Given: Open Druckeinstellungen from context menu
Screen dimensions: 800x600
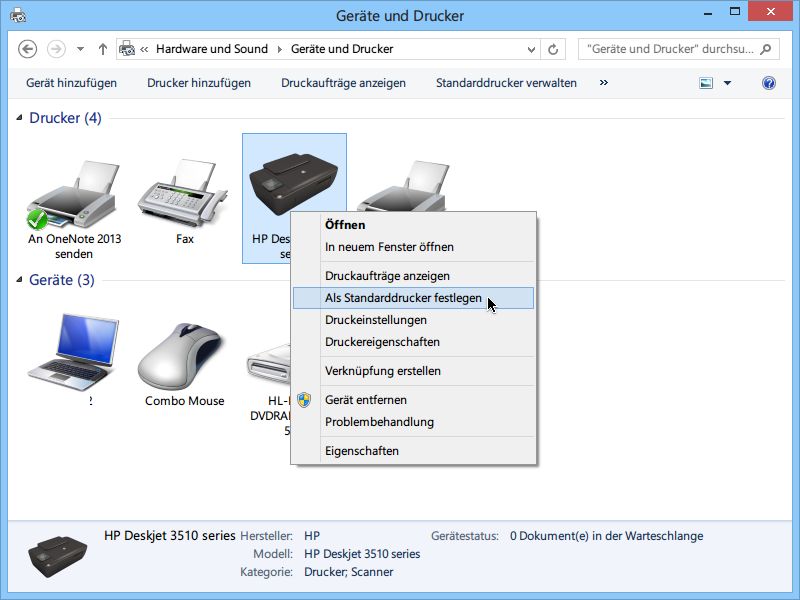Looking at the screenshot, I should point(413,320).
